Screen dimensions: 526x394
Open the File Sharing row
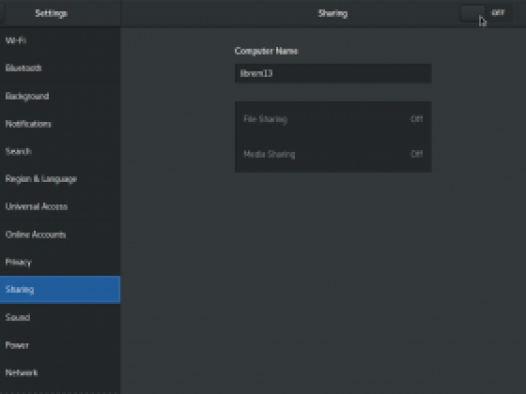click(x=333, y=119)
